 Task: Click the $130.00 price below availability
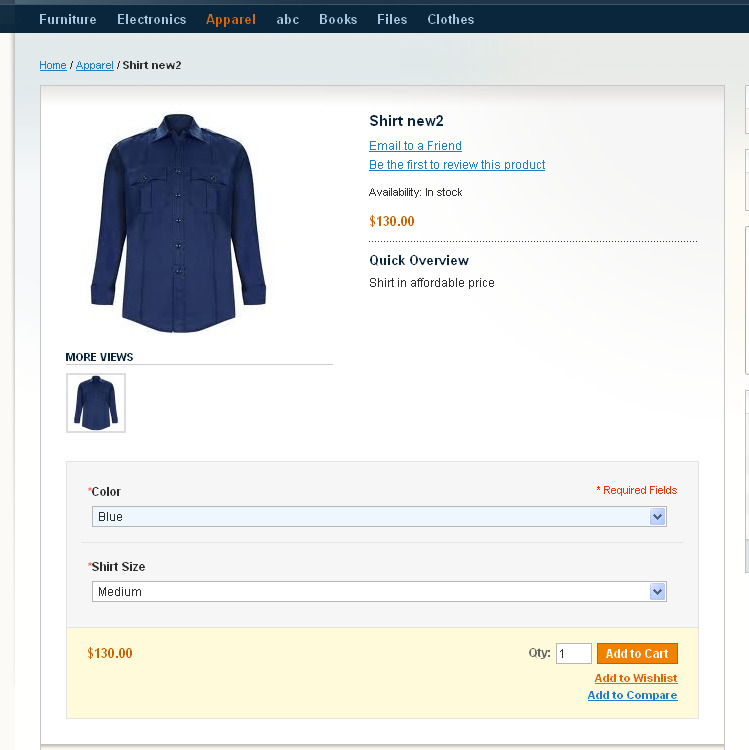pos(392,221)
